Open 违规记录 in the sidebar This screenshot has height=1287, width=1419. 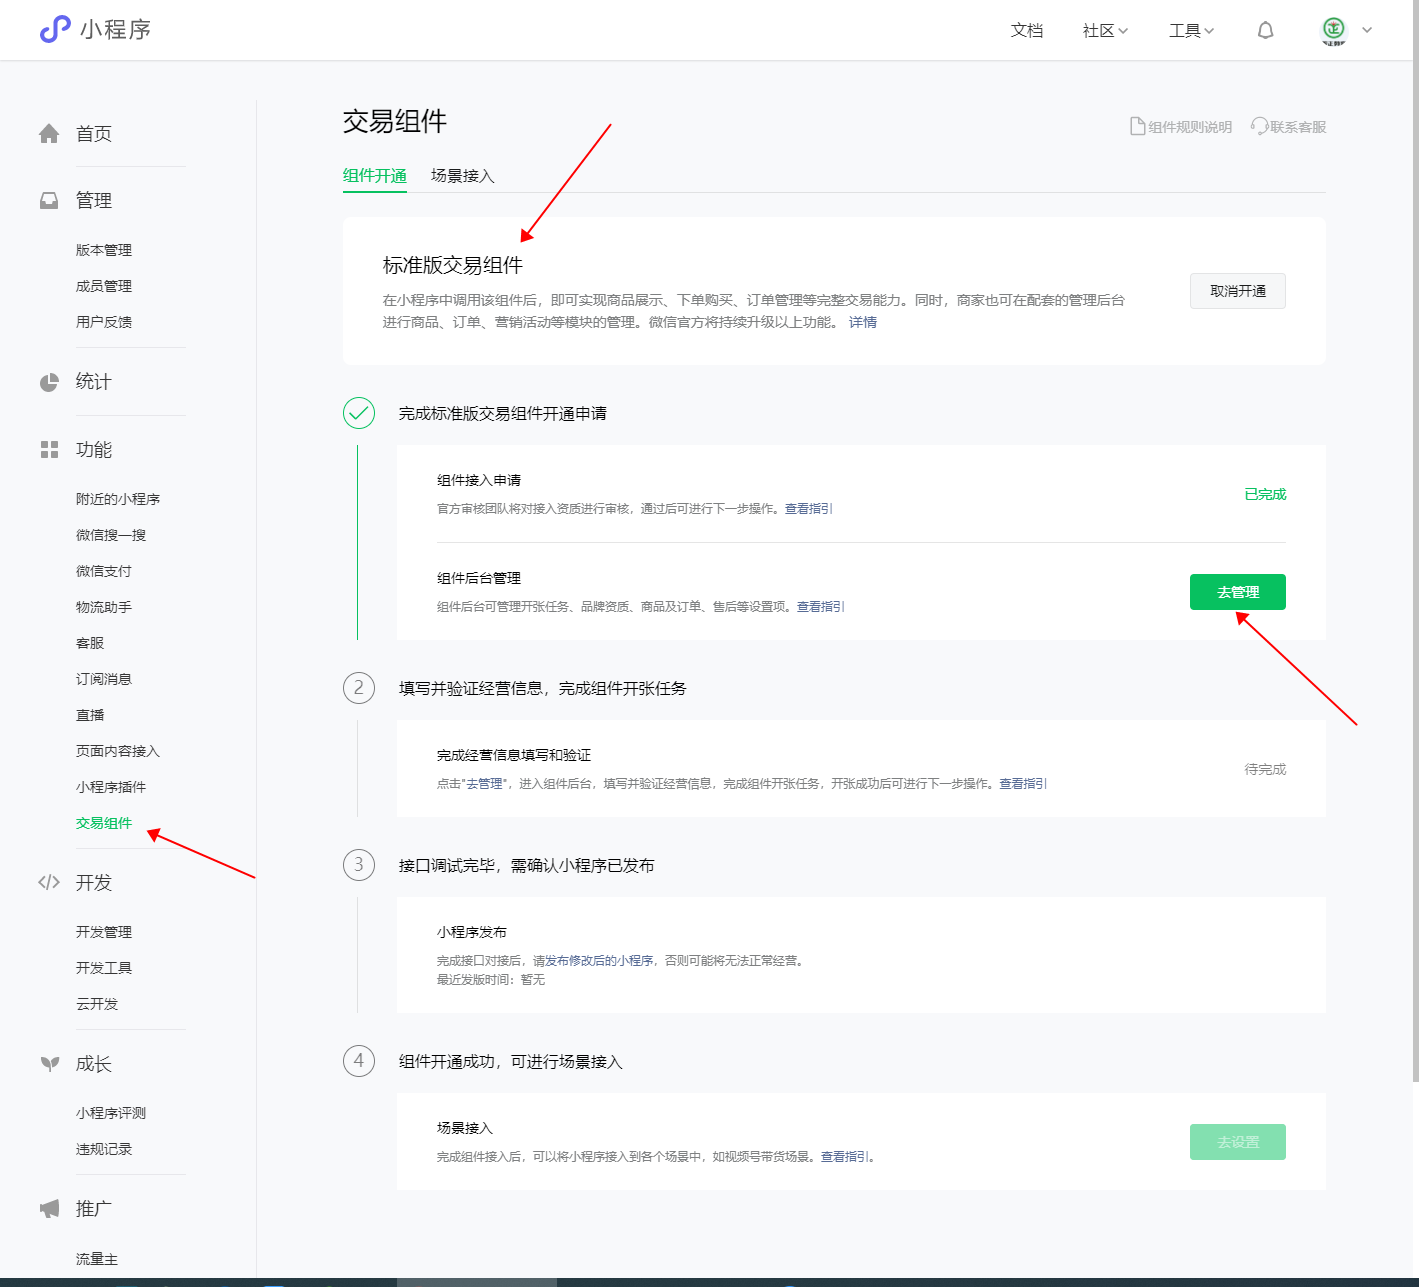coord(104,1149)
